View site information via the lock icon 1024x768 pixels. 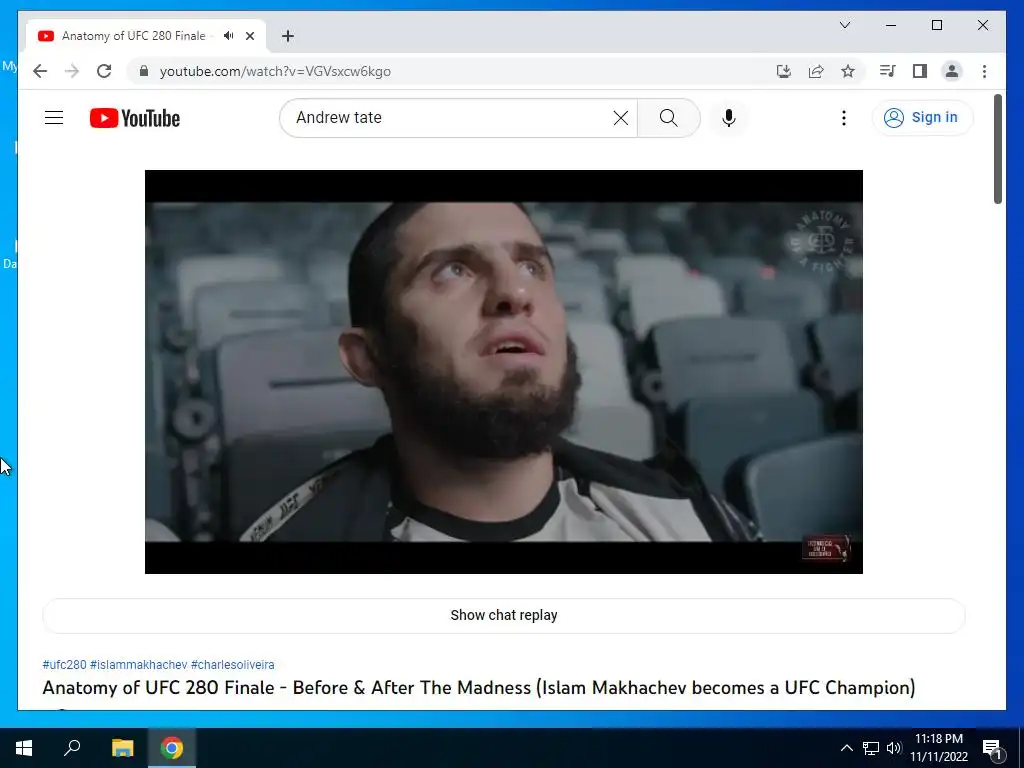(x=144, y=71)
